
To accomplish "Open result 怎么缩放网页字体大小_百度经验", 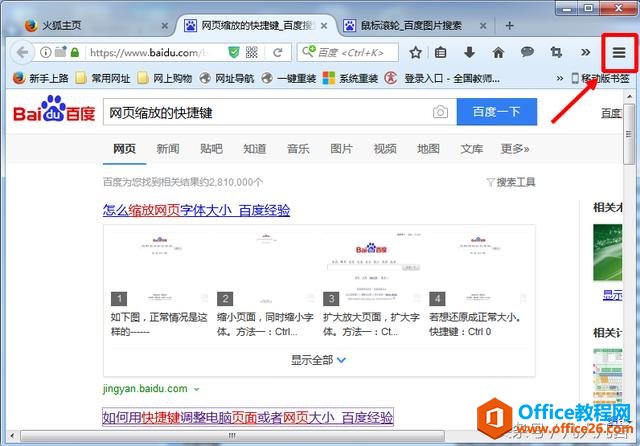I will click(196, 211).
